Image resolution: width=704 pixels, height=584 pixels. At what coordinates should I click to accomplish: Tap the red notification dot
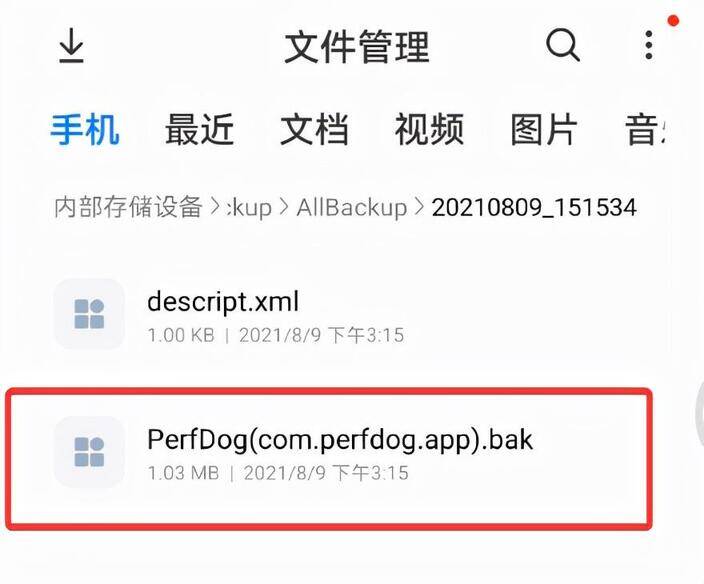(673, 20)
